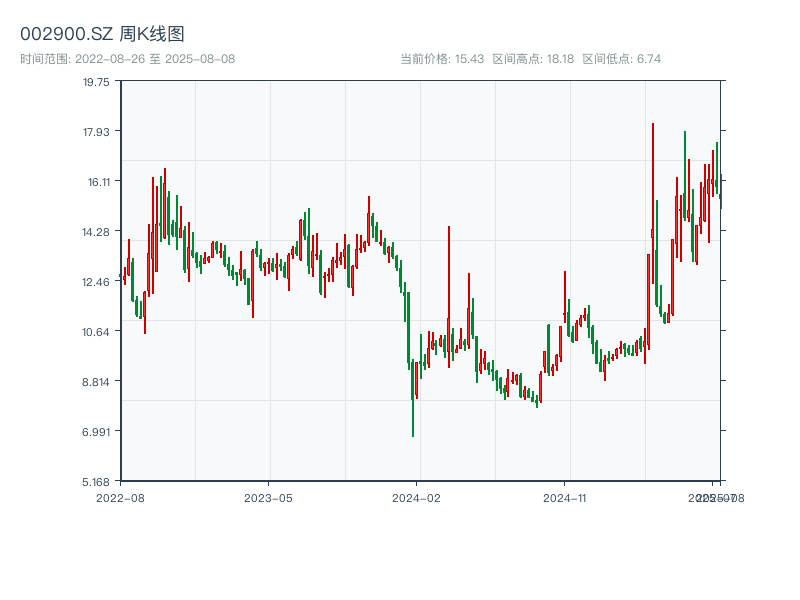Click the 5.168 y-axis label
The width and height of the screenshot is (800, 600).
96,482
